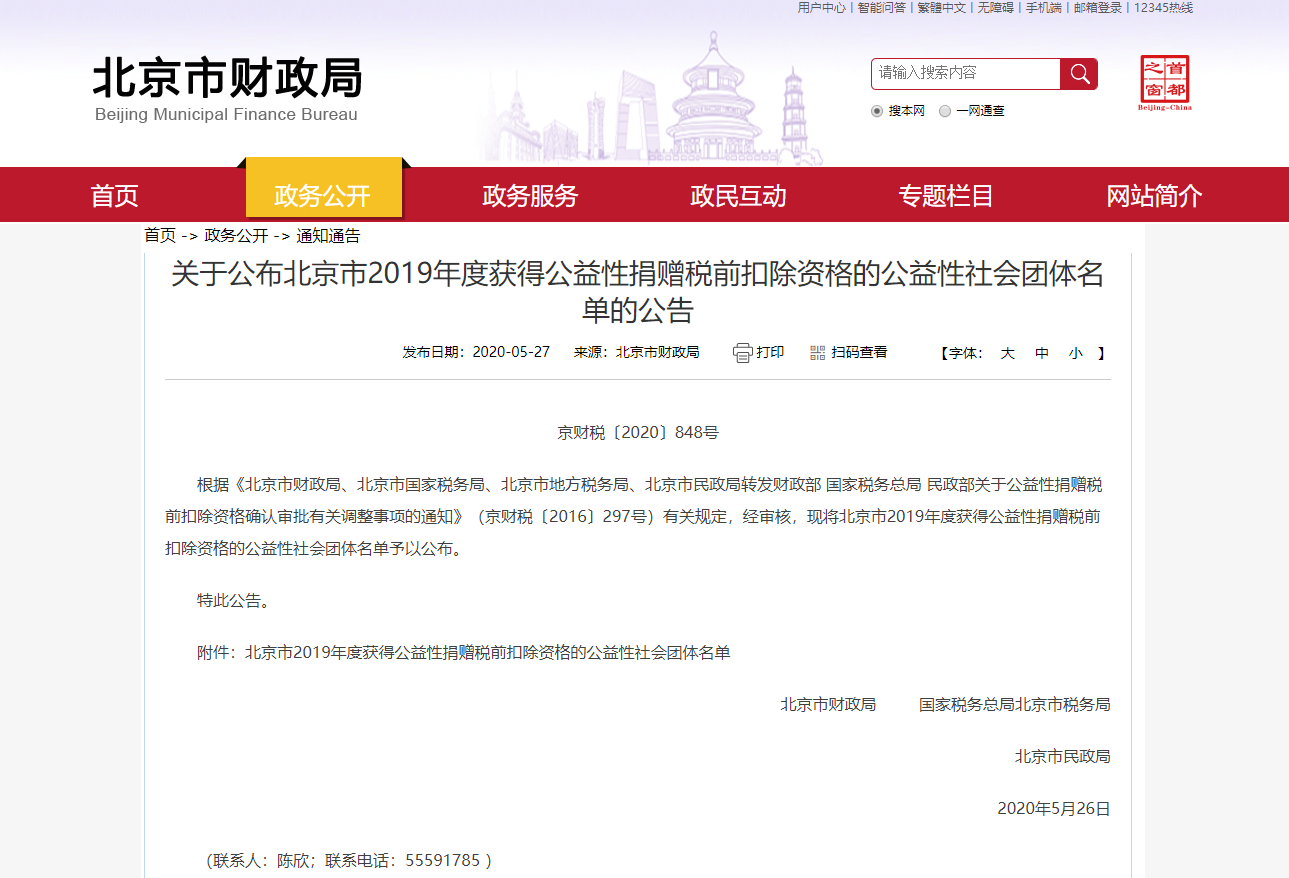Screen dimensions: 1289x878
Task: Open the 12345热线 link
Action: pyautogui.click(x=1163, y=7)
